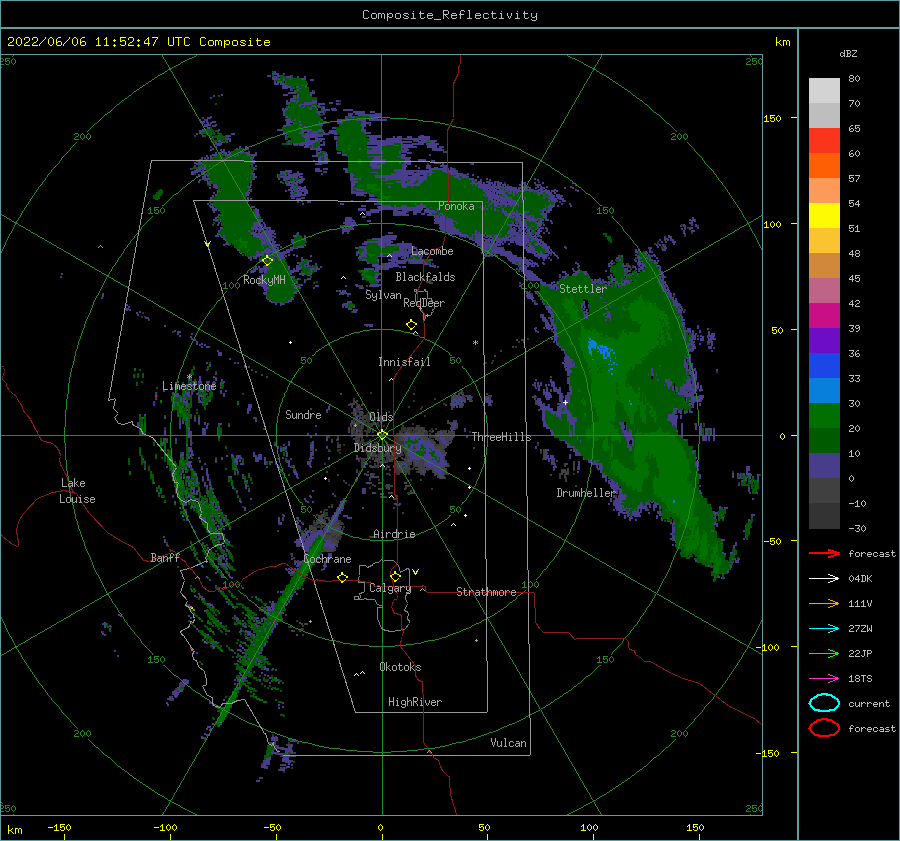The width and height of the screenshot is (900, 841).
Task: Click the white 04DK arrow legend icon
Action: pos(824,579)
